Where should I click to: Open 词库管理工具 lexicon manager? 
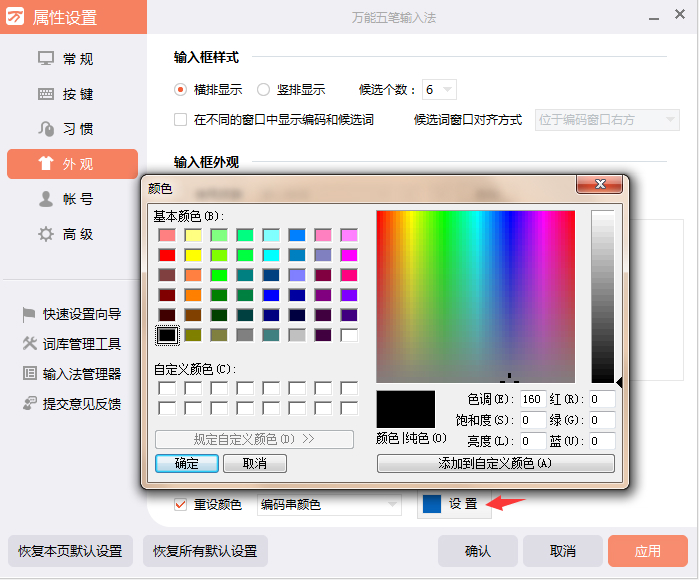(x=82, y=344)
